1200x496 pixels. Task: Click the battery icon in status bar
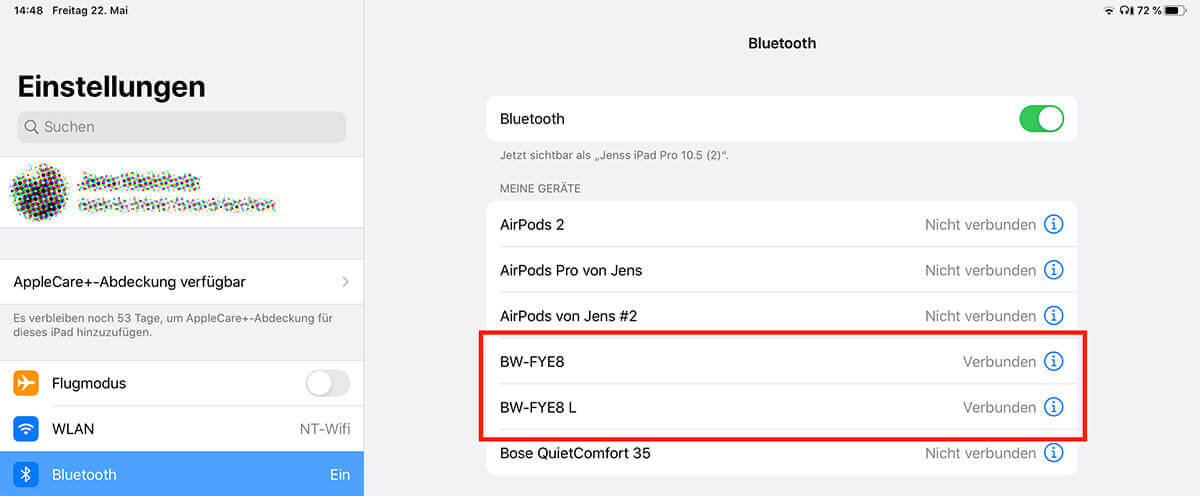[1175, 10]
